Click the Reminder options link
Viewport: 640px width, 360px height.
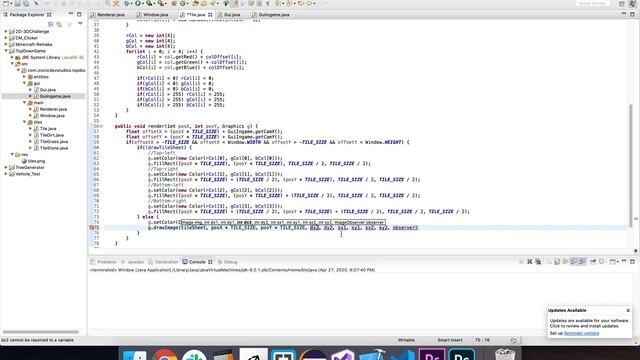pyautogui.click(x=581, y=333)
